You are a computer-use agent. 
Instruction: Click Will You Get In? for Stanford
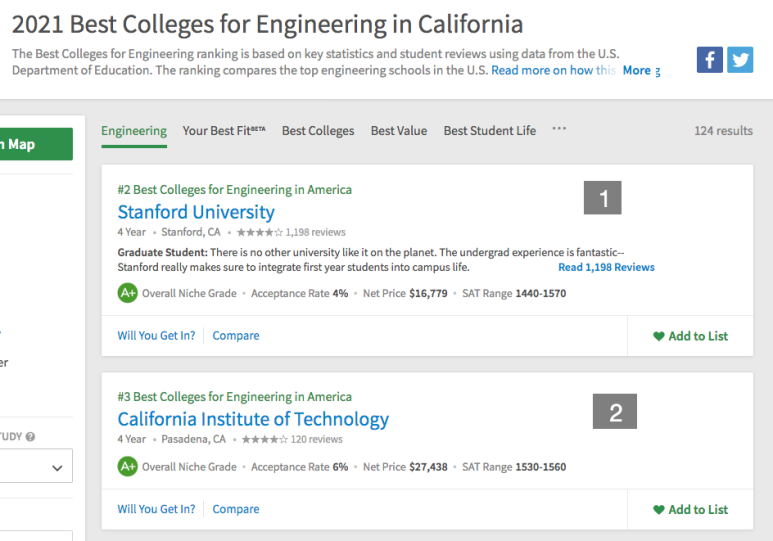point(156,336)
